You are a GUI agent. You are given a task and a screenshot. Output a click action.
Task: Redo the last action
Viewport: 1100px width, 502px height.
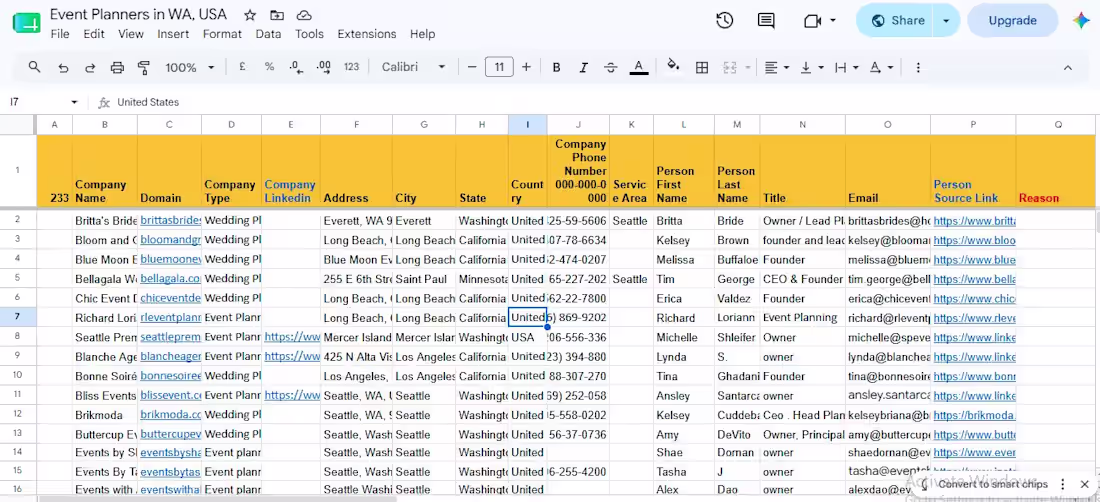[x=90, y=67]
